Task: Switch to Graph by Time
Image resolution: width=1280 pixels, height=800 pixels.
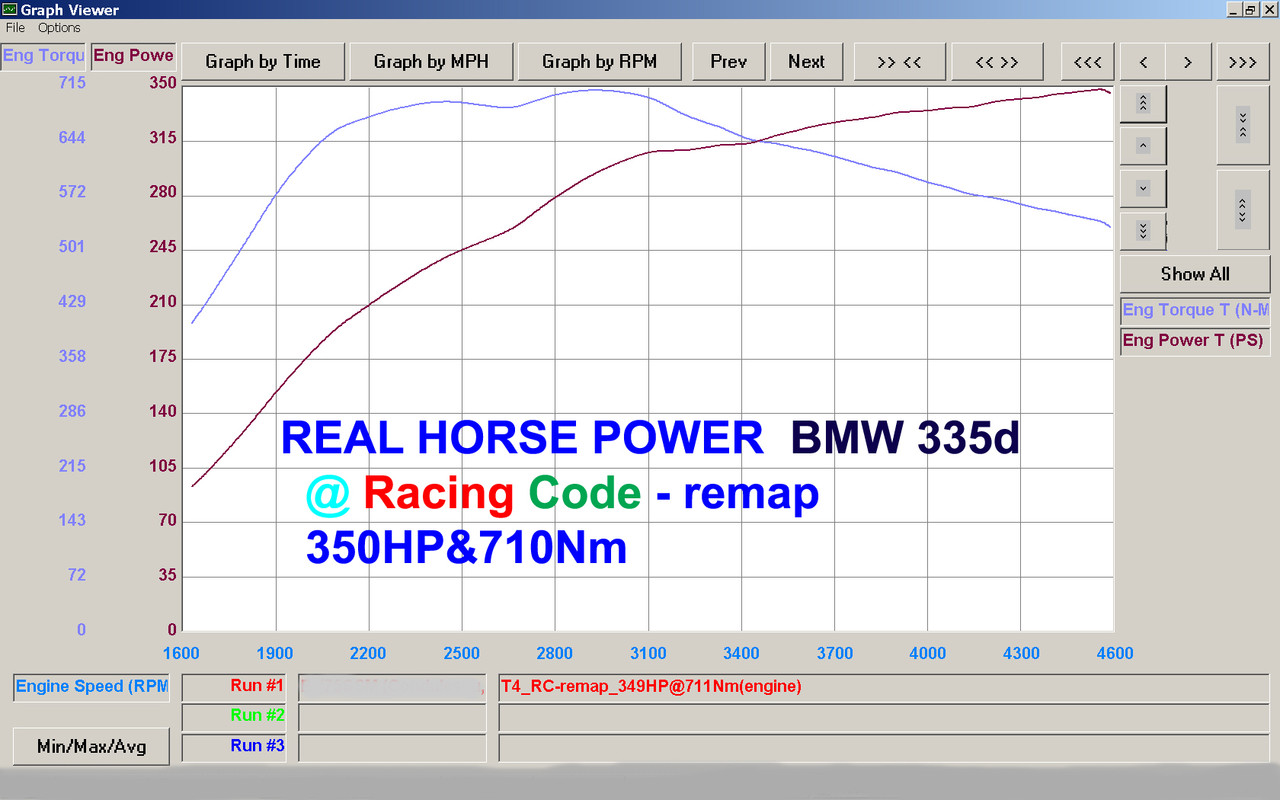Action: pos(263,62)
